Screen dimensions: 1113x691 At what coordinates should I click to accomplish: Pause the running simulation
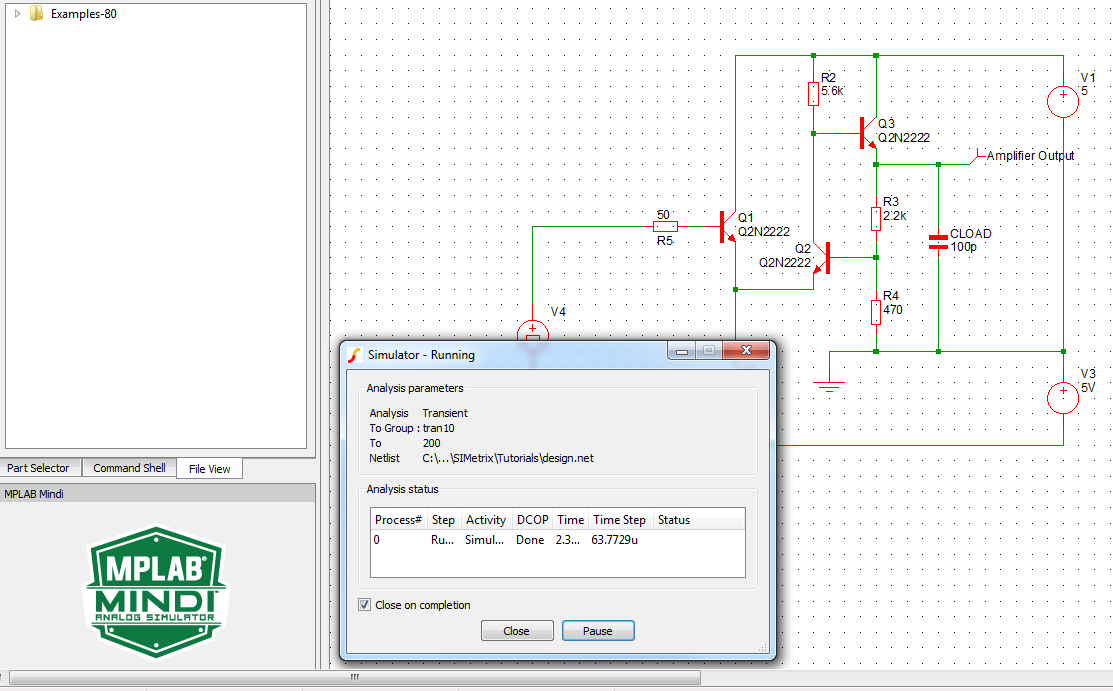tap(597, 631)
